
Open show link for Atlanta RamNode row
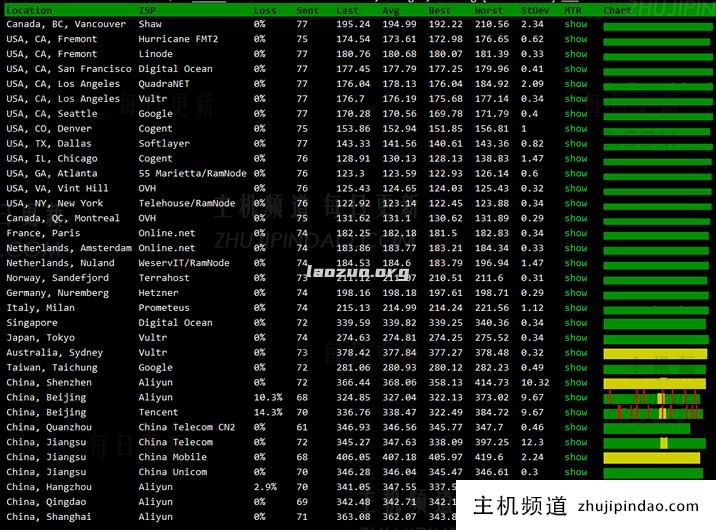(x=575, y=173)
